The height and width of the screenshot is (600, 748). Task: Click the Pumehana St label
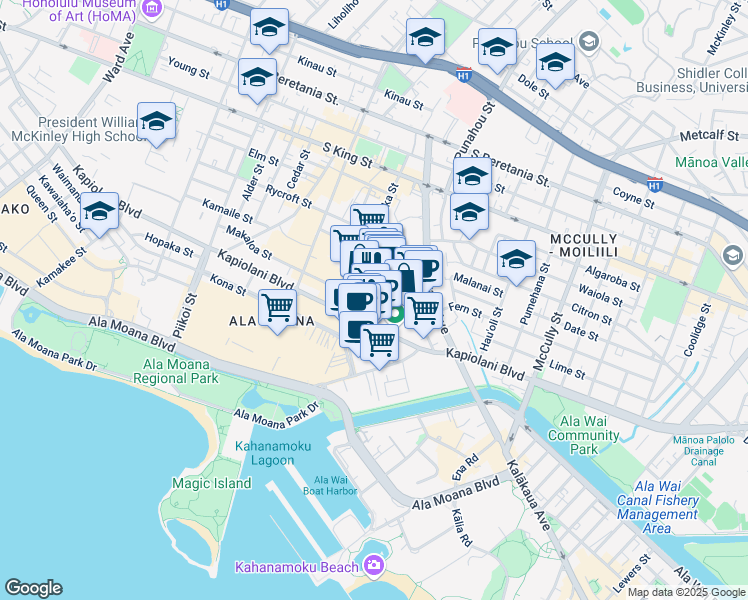(x=535, y=294)
